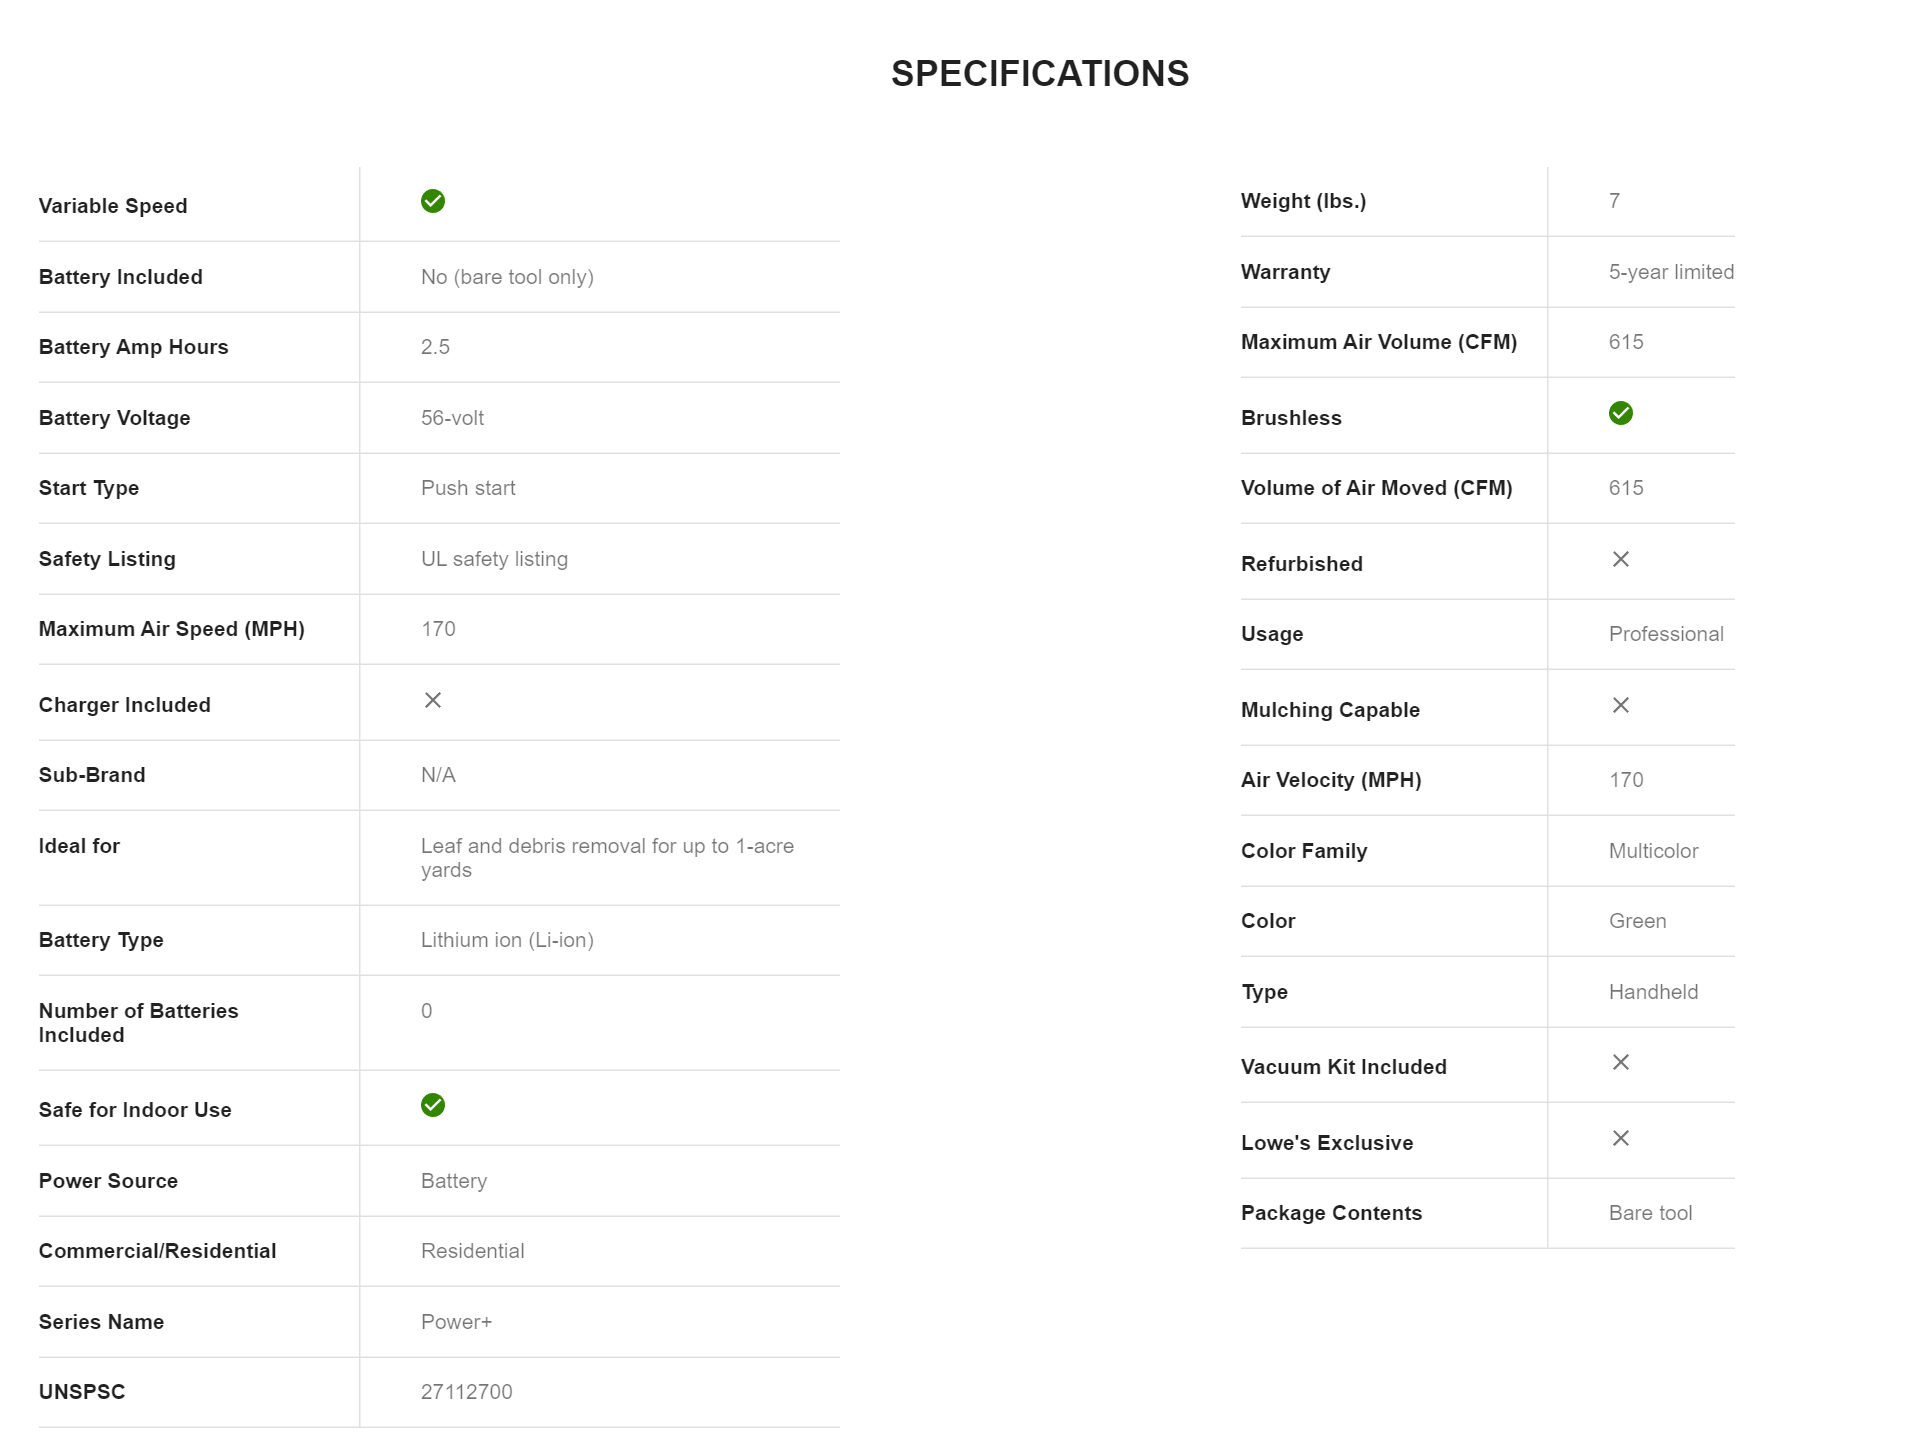This screenshot has height=1444, width=1921.
Task: Click the green checkmark beside Variable Speed
Action: click(x=433, y=201)
